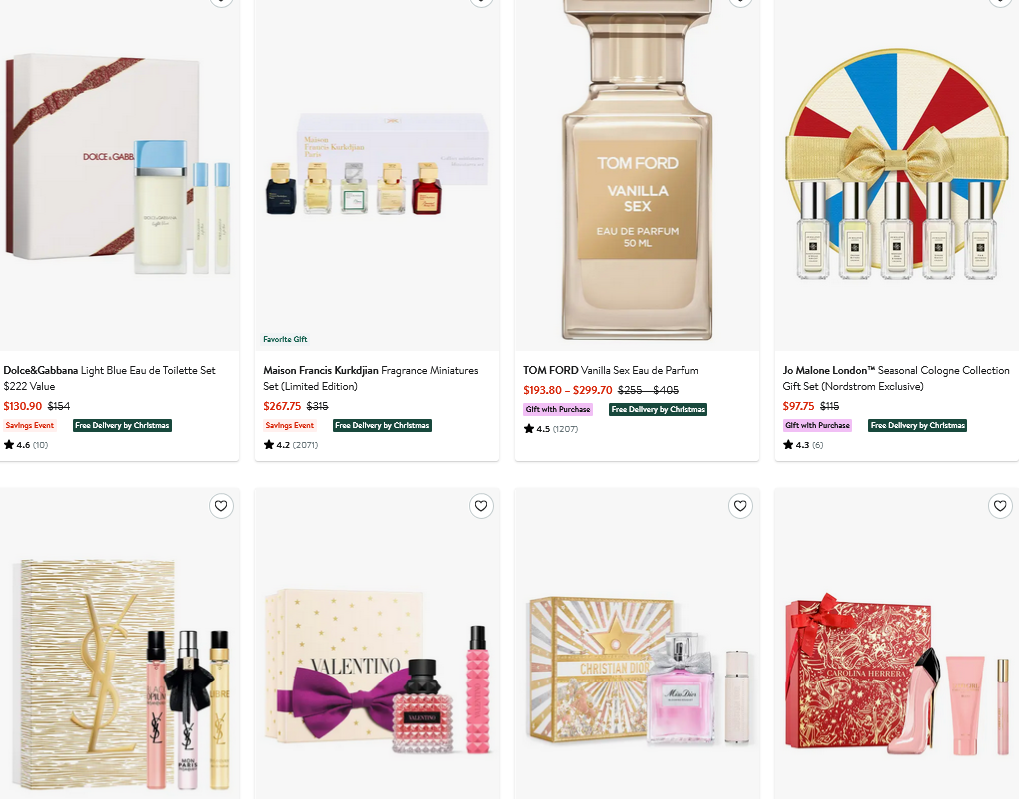Viewport: 1020px width, 800px height.
Task: Click the Valentino gift box product image
Action: [x=377, y=673]
